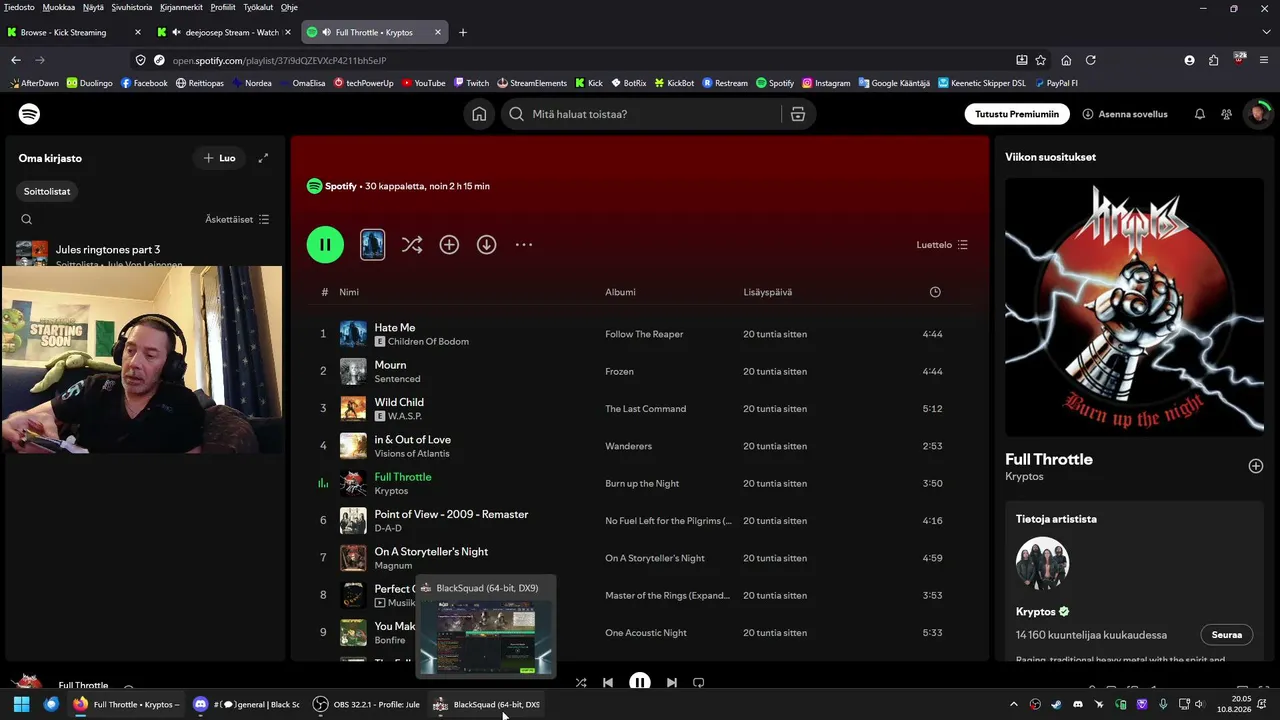Open the Browse icon in Spotify search bar

pos(798,114)
